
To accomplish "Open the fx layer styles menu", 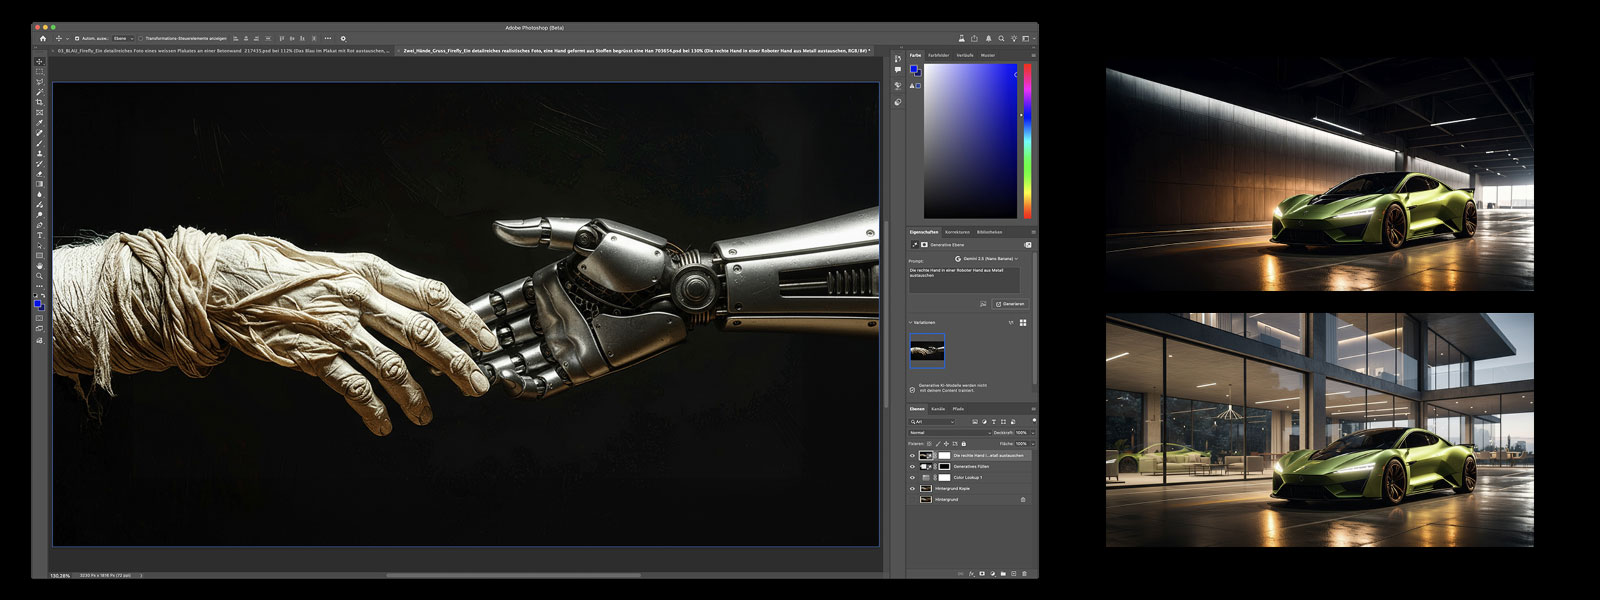I will tap(971, 574).
